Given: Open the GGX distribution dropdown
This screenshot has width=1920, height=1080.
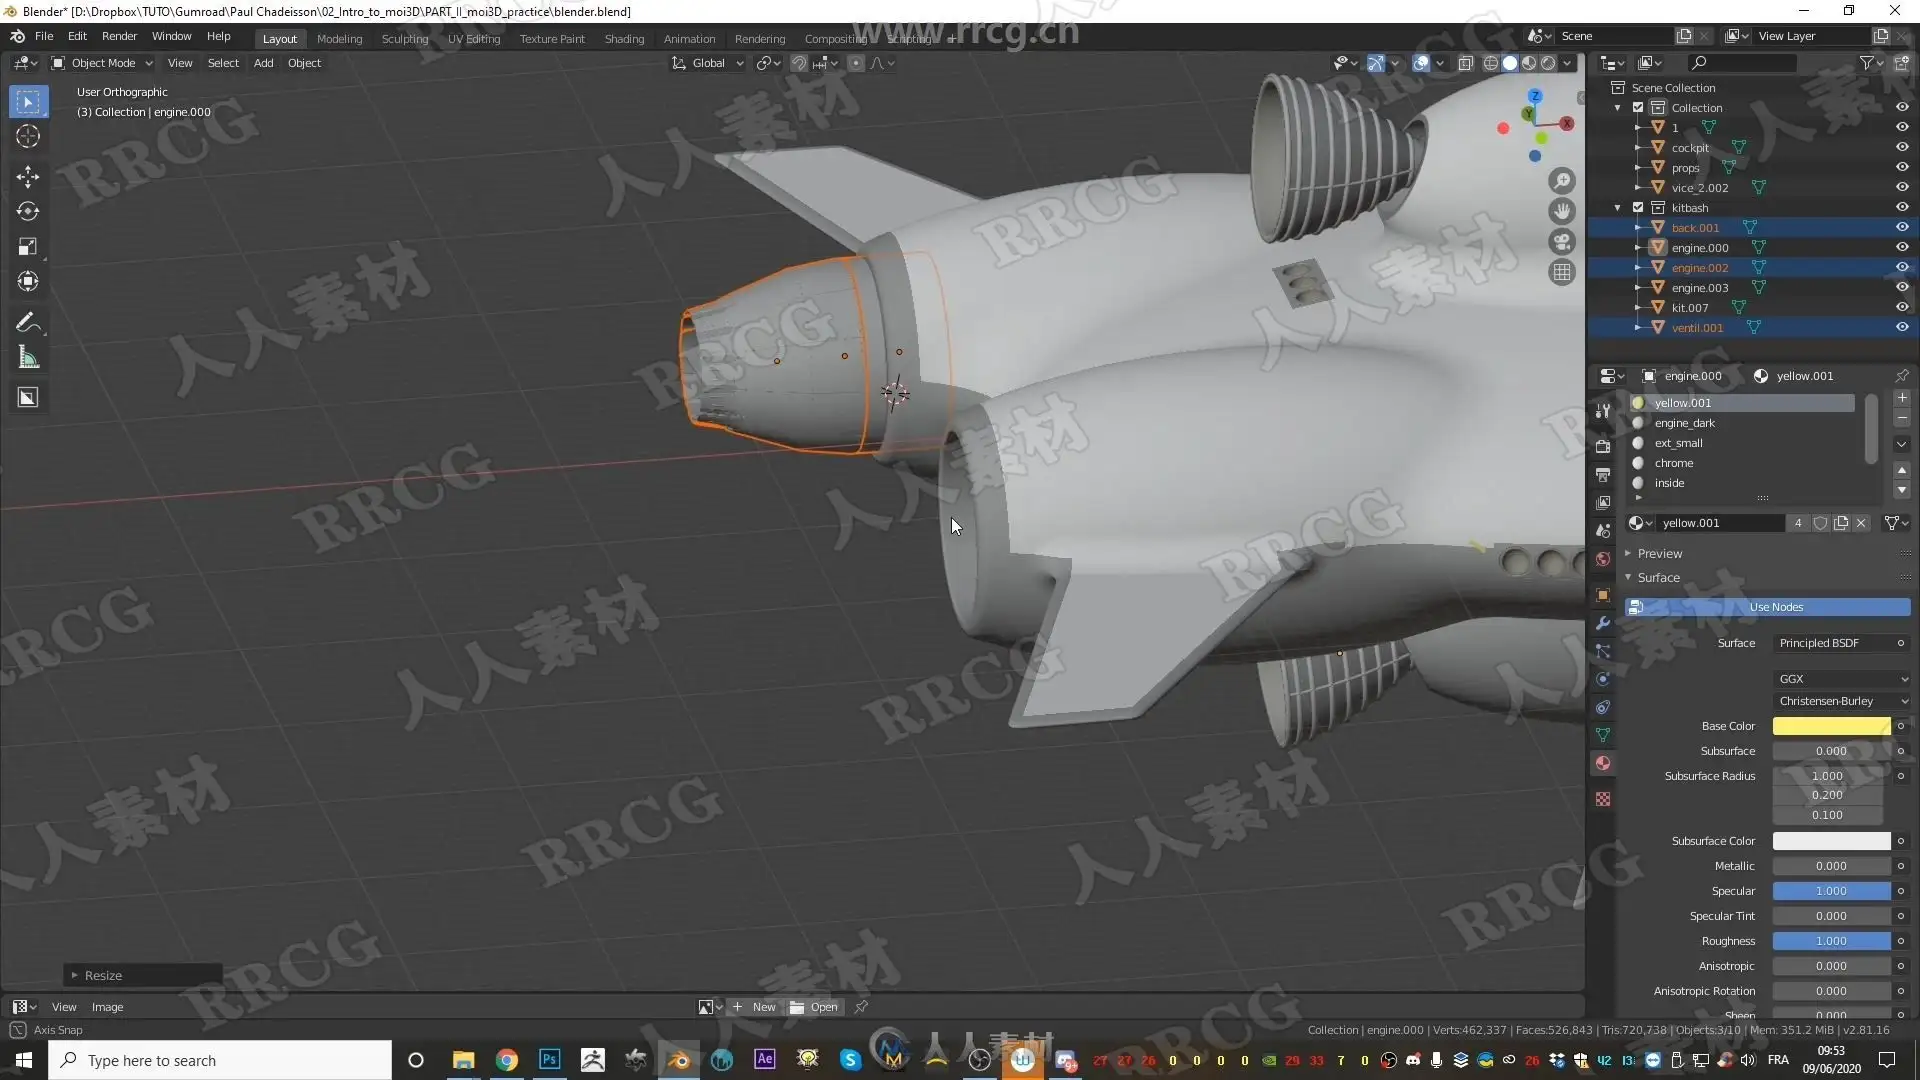Looking at the screenshot, I should point(1842,678).
